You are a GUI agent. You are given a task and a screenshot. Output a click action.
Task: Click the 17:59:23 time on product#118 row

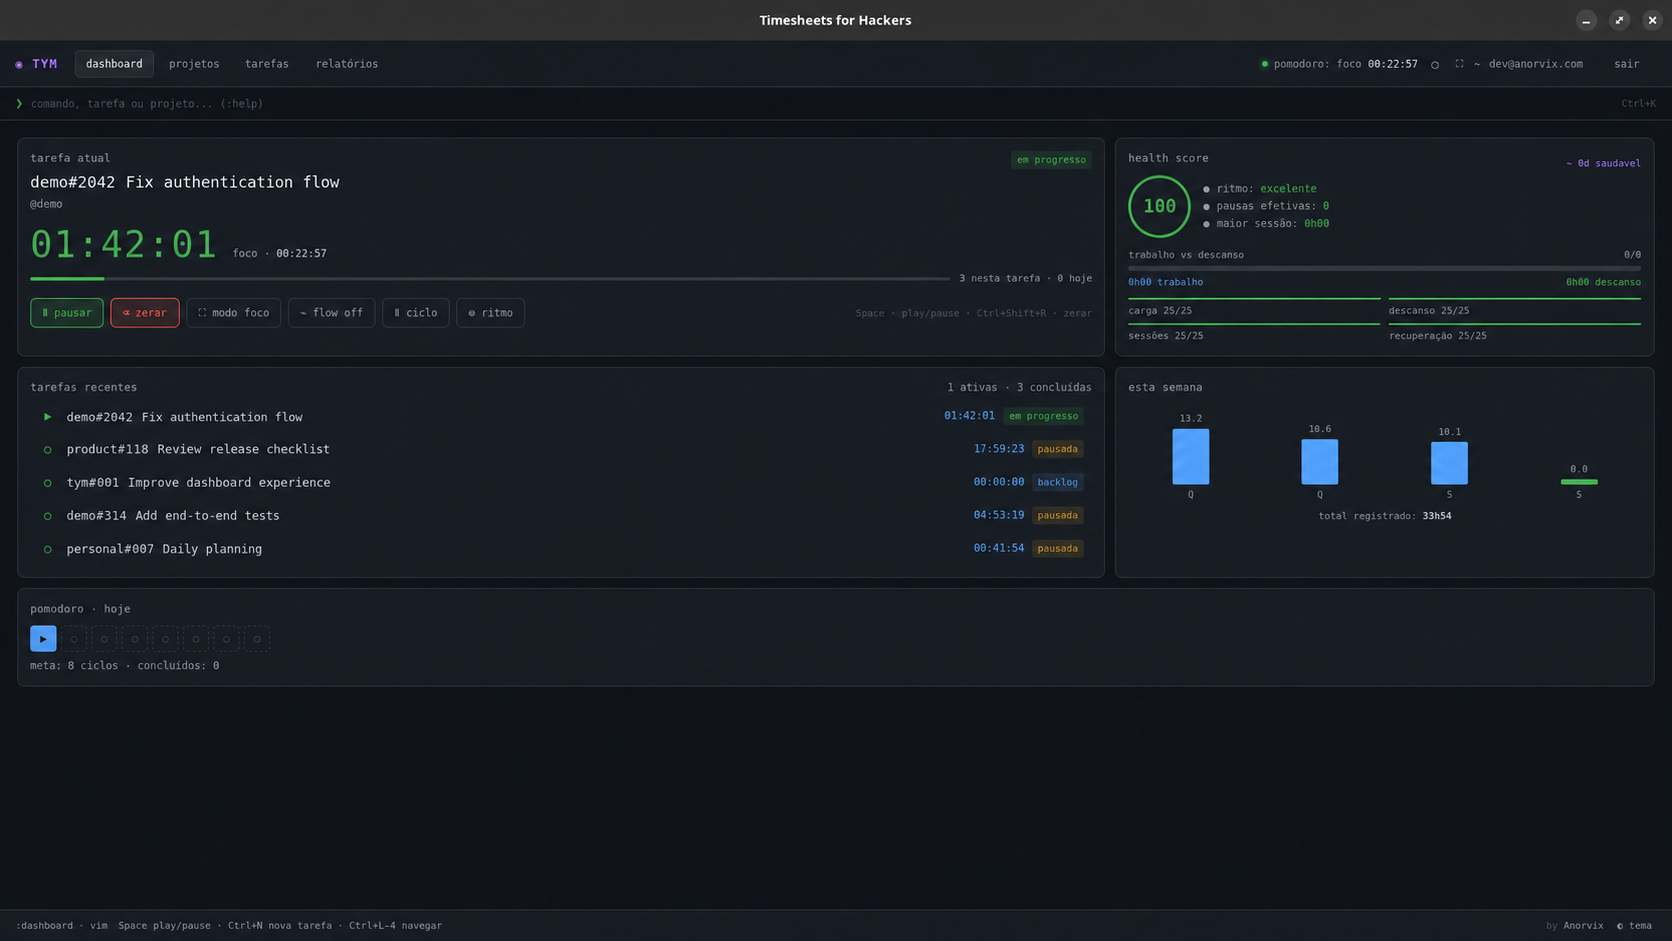click(x=999, y=449)
